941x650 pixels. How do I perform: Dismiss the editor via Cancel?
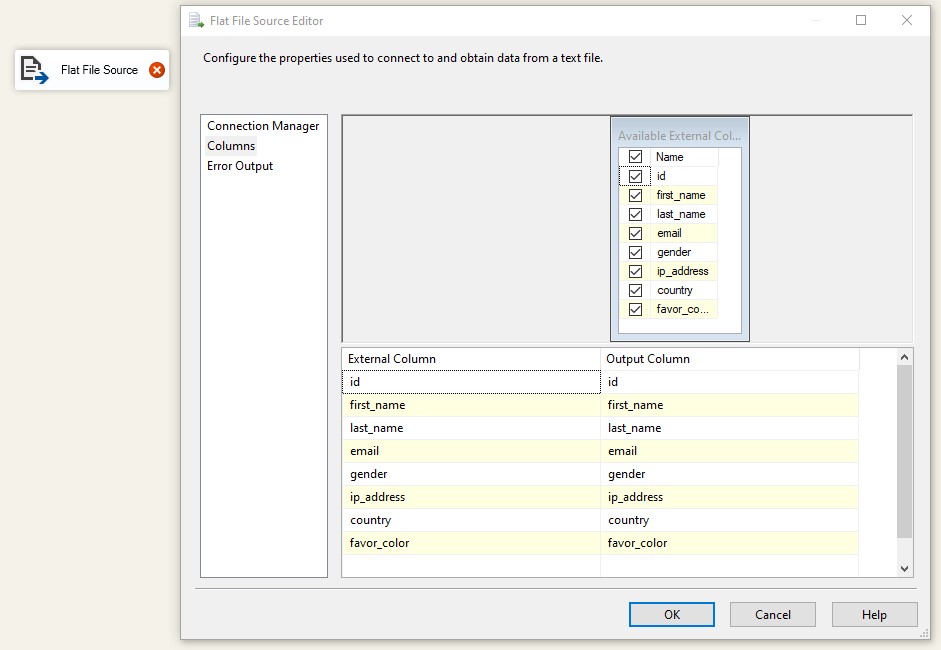tap(772, 614)
